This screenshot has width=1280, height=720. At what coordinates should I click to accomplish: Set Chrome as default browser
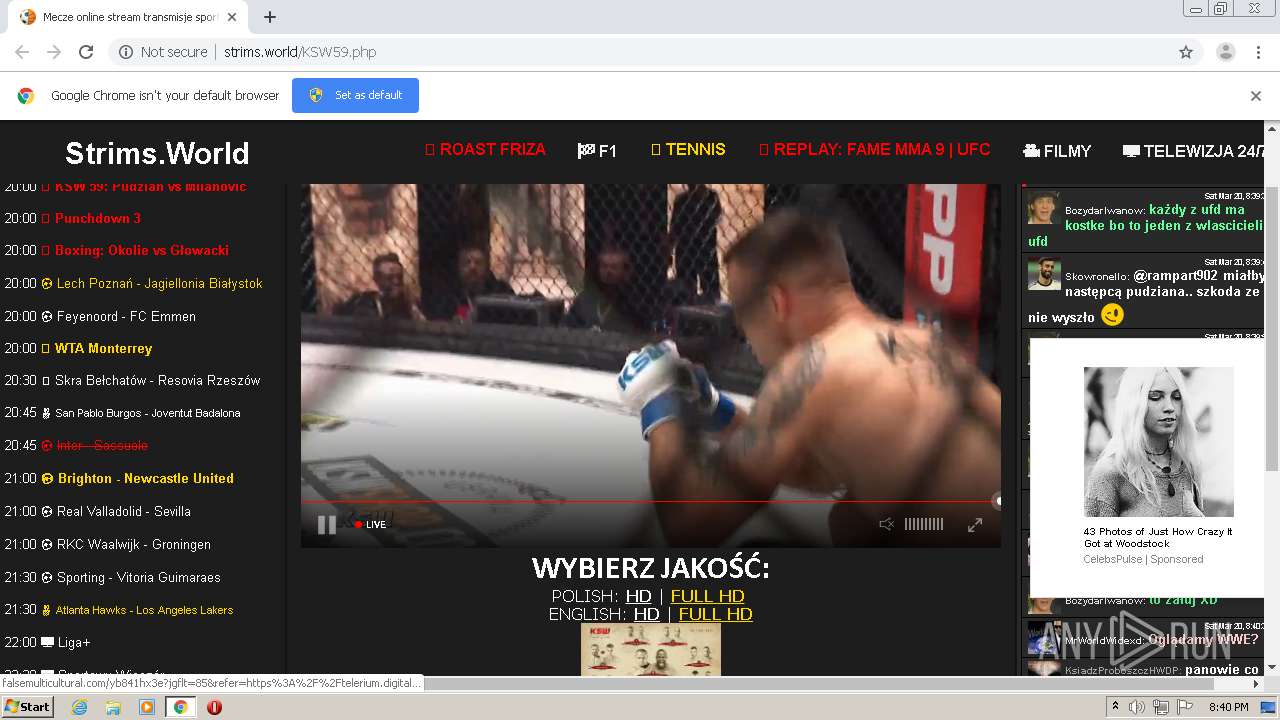click(355, 95)
